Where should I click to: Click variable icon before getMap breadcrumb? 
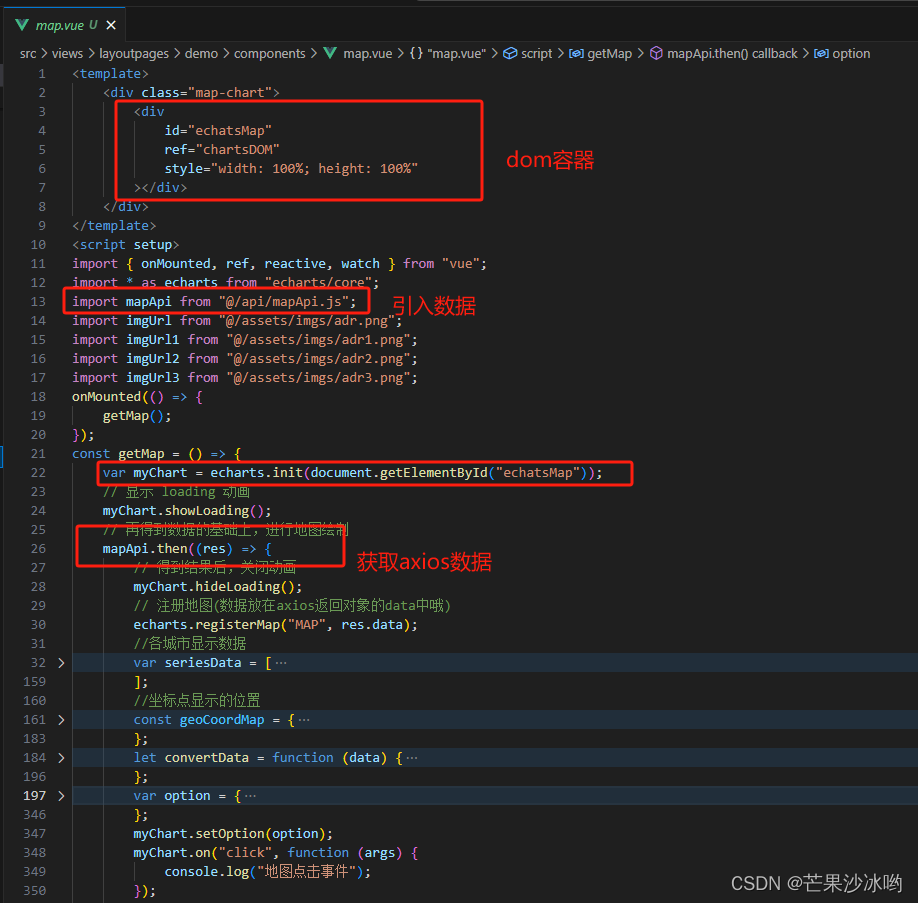(x=576, y=53)
